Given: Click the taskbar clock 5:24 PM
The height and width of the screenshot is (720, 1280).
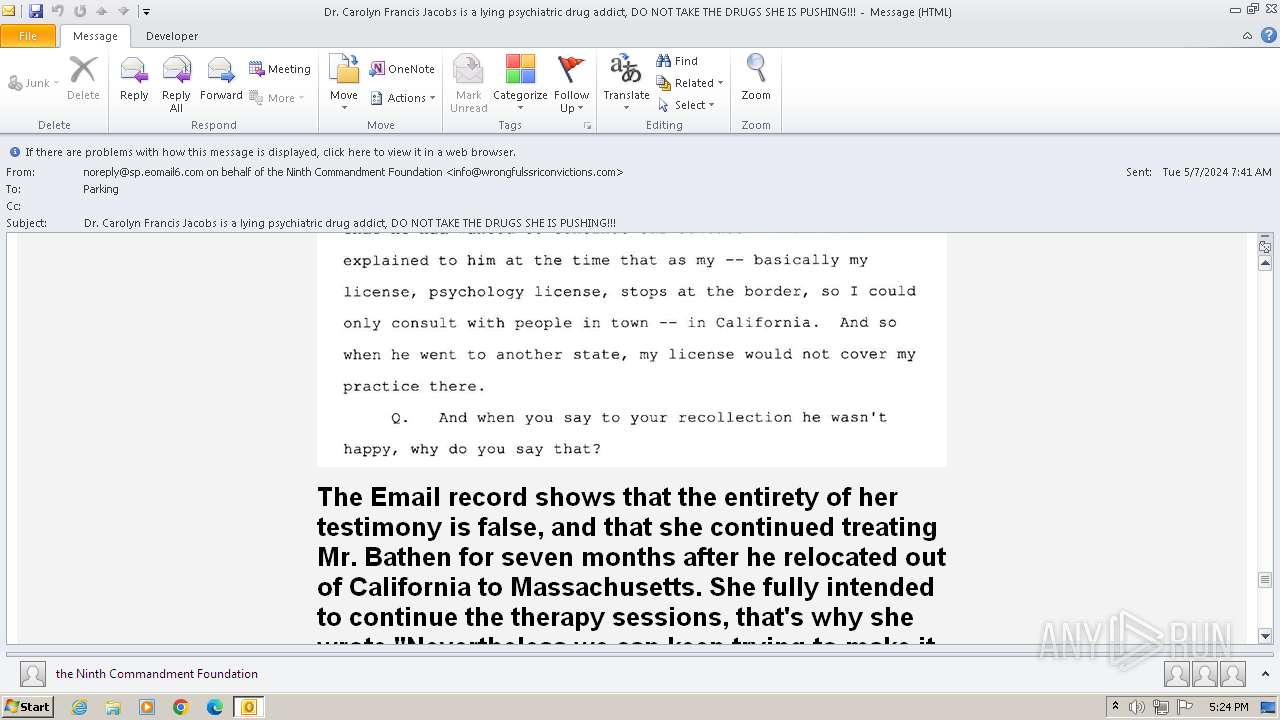Looking at the screenshot, I should [1228, 707].
